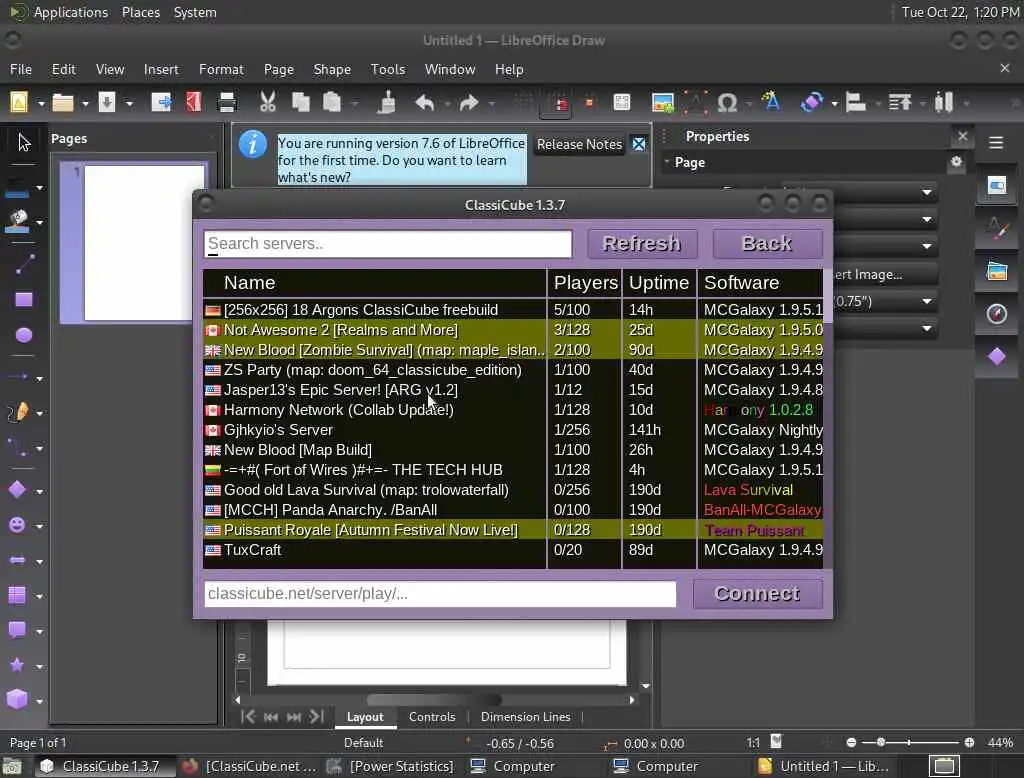Click Clone Formatting paintbrush icon
1024x778 pixels.
(387, 103)
